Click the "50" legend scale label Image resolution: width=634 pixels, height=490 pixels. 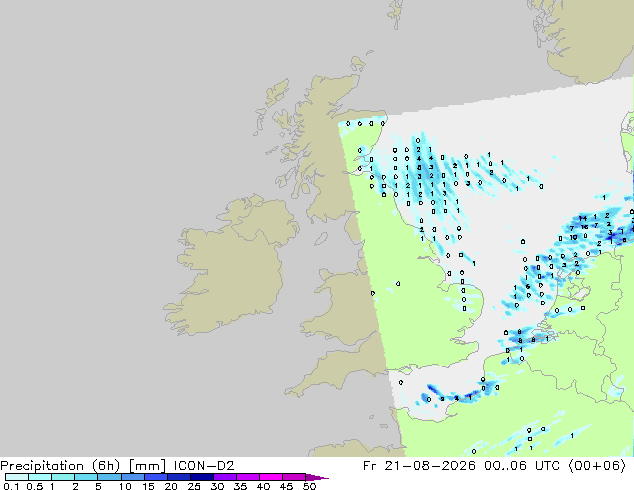point(309,486)
